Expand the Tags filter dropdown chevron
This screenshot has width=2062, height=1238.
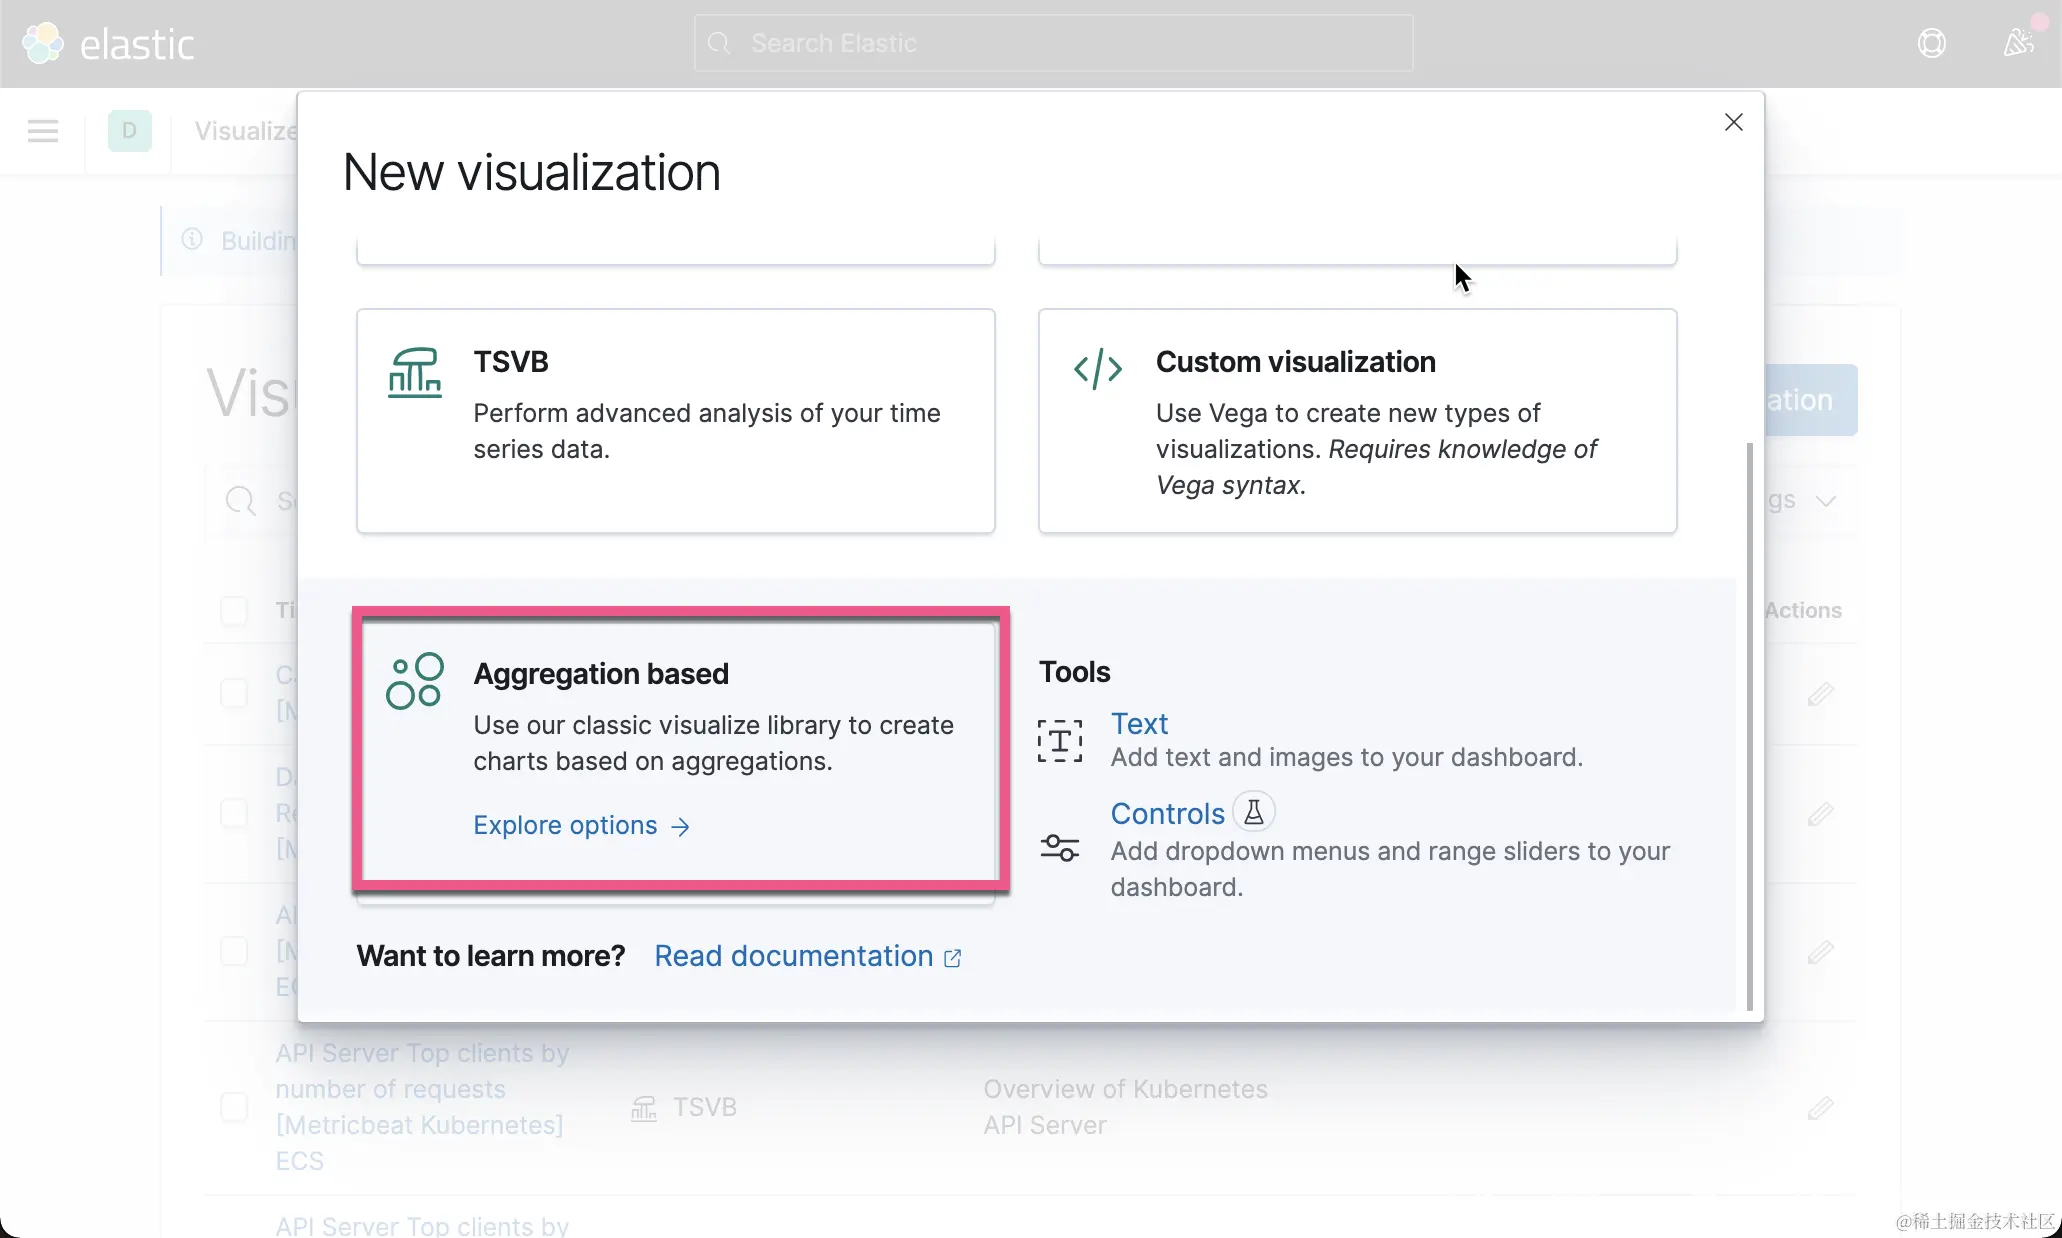(x=1826, y=501)
